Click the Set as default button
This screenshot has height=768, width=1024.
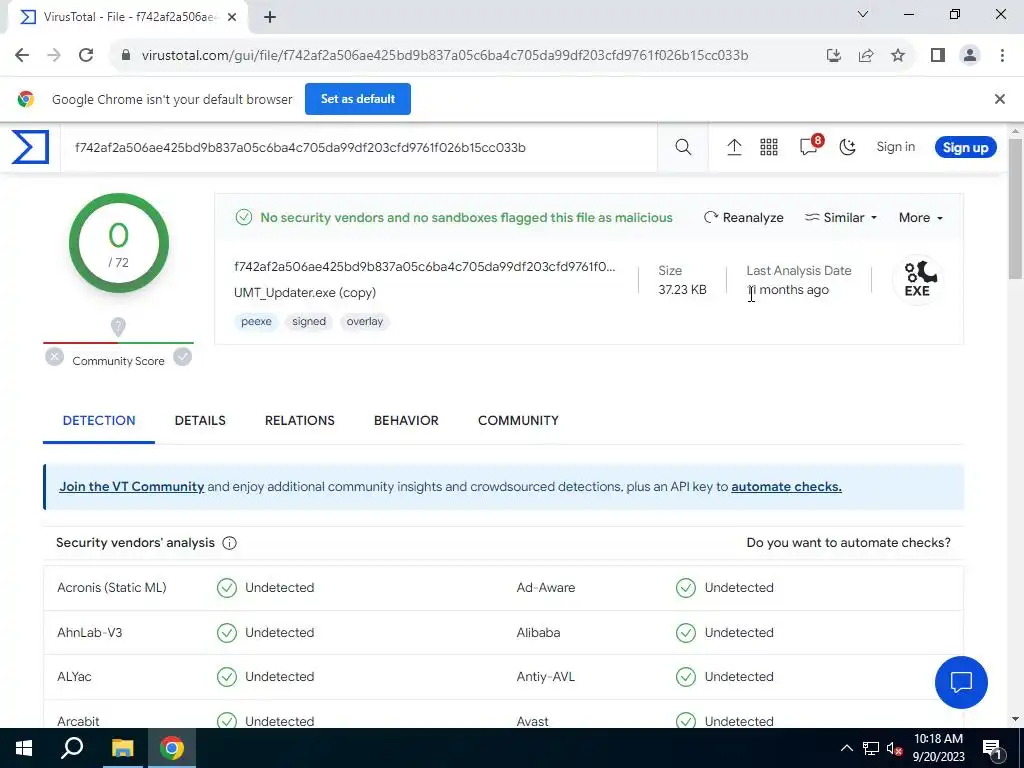[x=358, y=99]
